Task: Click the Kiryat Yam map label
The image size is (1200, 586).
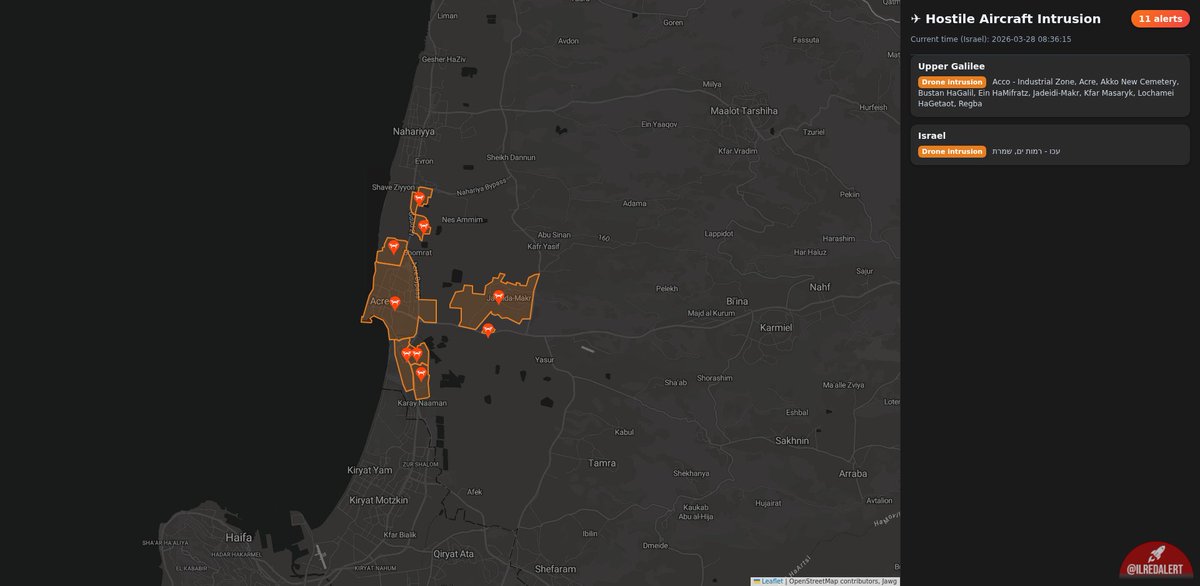Action: click(370, 470)
